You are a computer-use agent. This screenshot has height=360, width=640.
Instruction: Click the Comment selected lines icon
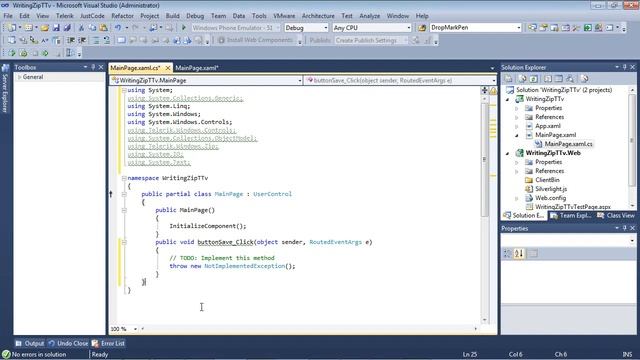[96, 40]
